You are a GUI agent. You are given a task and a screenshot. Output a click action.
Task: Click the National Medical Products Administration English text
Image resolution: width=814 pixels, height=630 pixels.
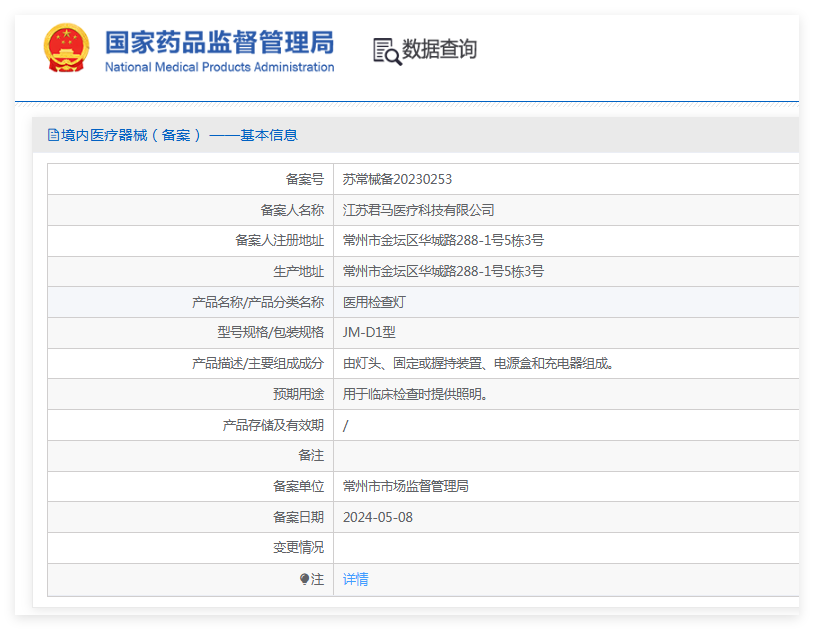pos(219,67)
